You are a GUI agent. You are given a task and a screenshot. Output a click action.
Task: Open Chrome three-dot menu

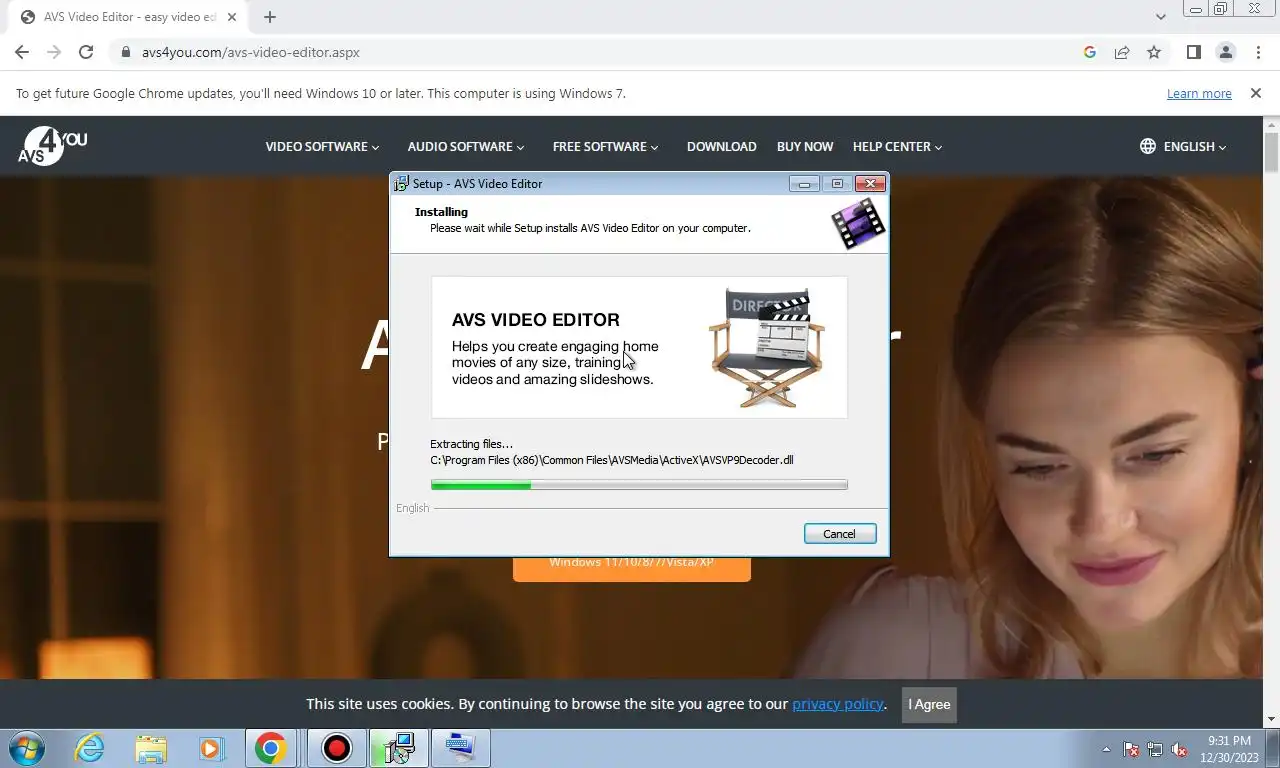pos(1258,52)
